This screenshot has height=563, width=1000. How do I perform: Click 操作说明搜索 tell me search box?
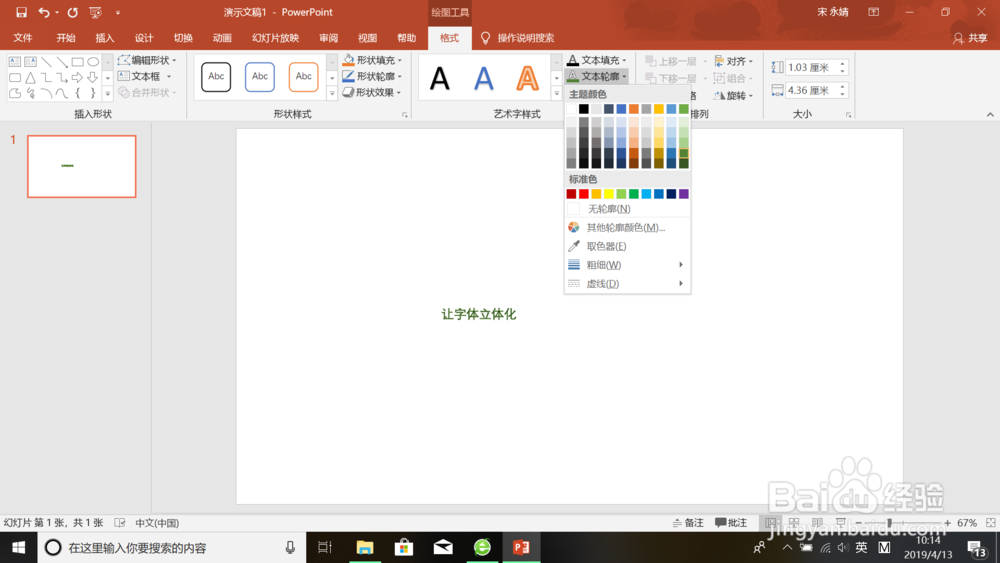pos(518,38)
